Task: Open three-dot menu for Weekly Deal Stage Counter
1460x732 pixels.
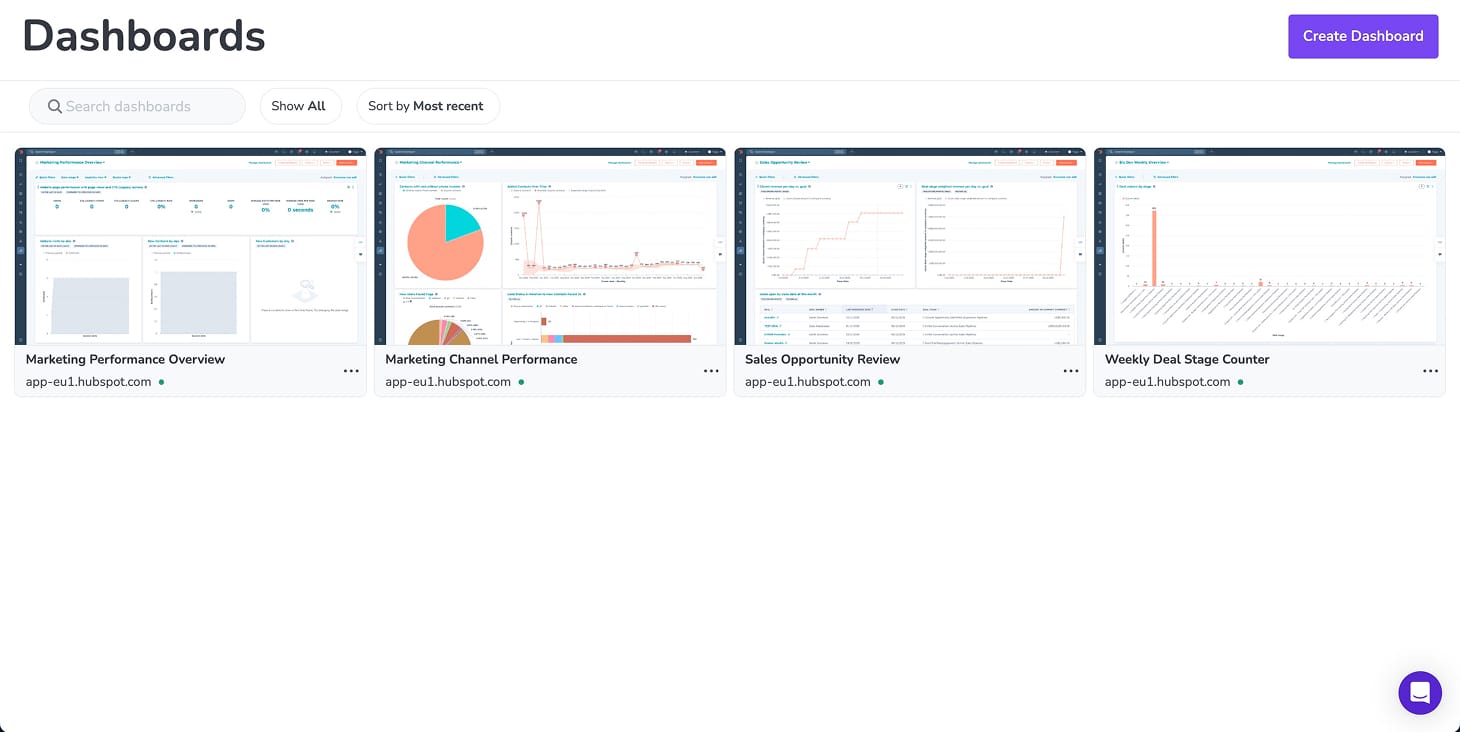Action: click(x=1431, y=371)
